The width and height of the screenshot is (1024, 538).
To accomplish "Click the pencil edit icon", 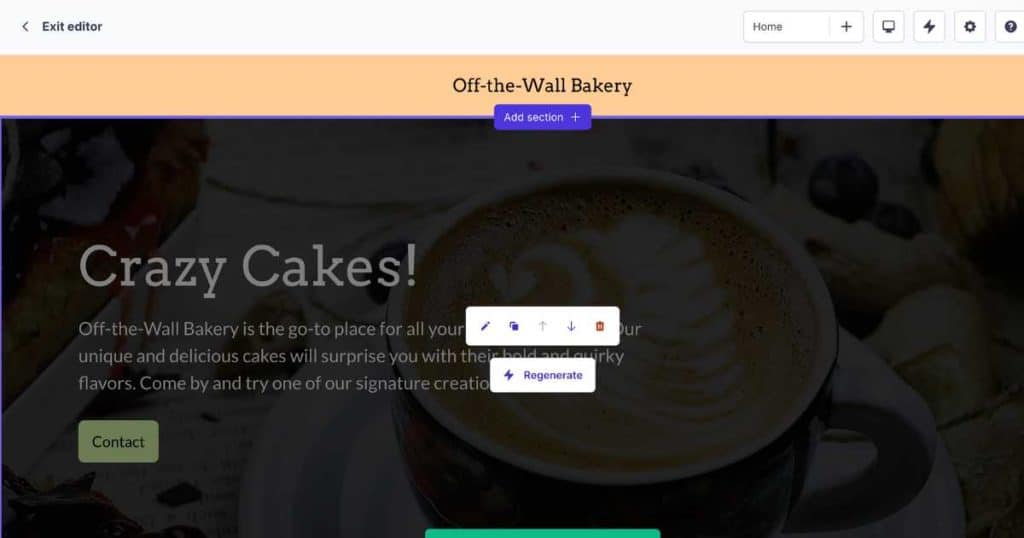I will point(485,326).
